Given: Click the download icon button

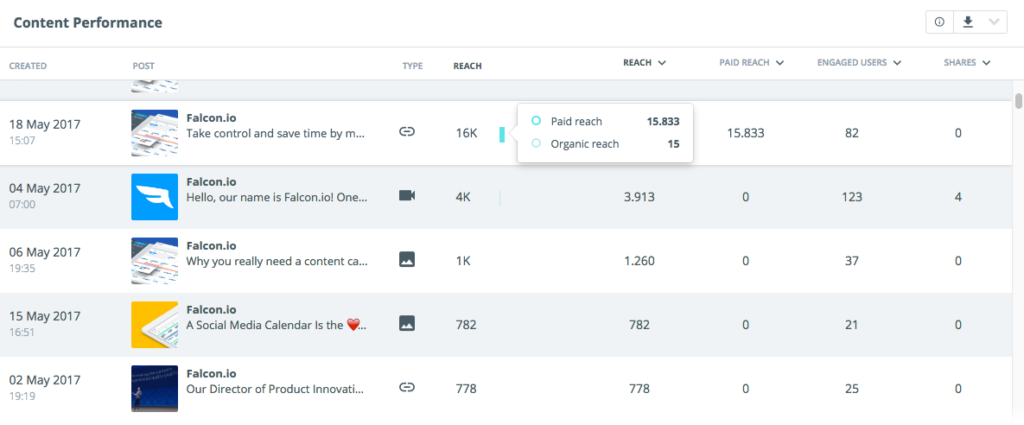Looking at the screenshot, I should [x=968, y=22].
